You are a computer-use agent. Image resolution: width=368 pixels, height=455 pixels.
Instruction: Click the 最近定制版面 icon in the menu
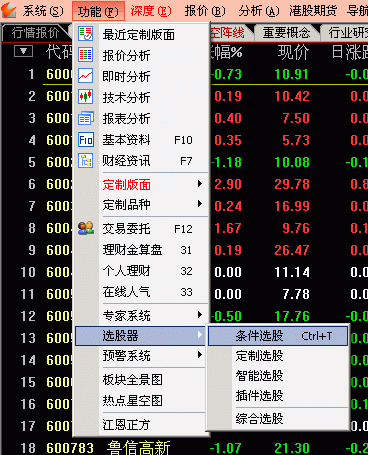(86, 34)
